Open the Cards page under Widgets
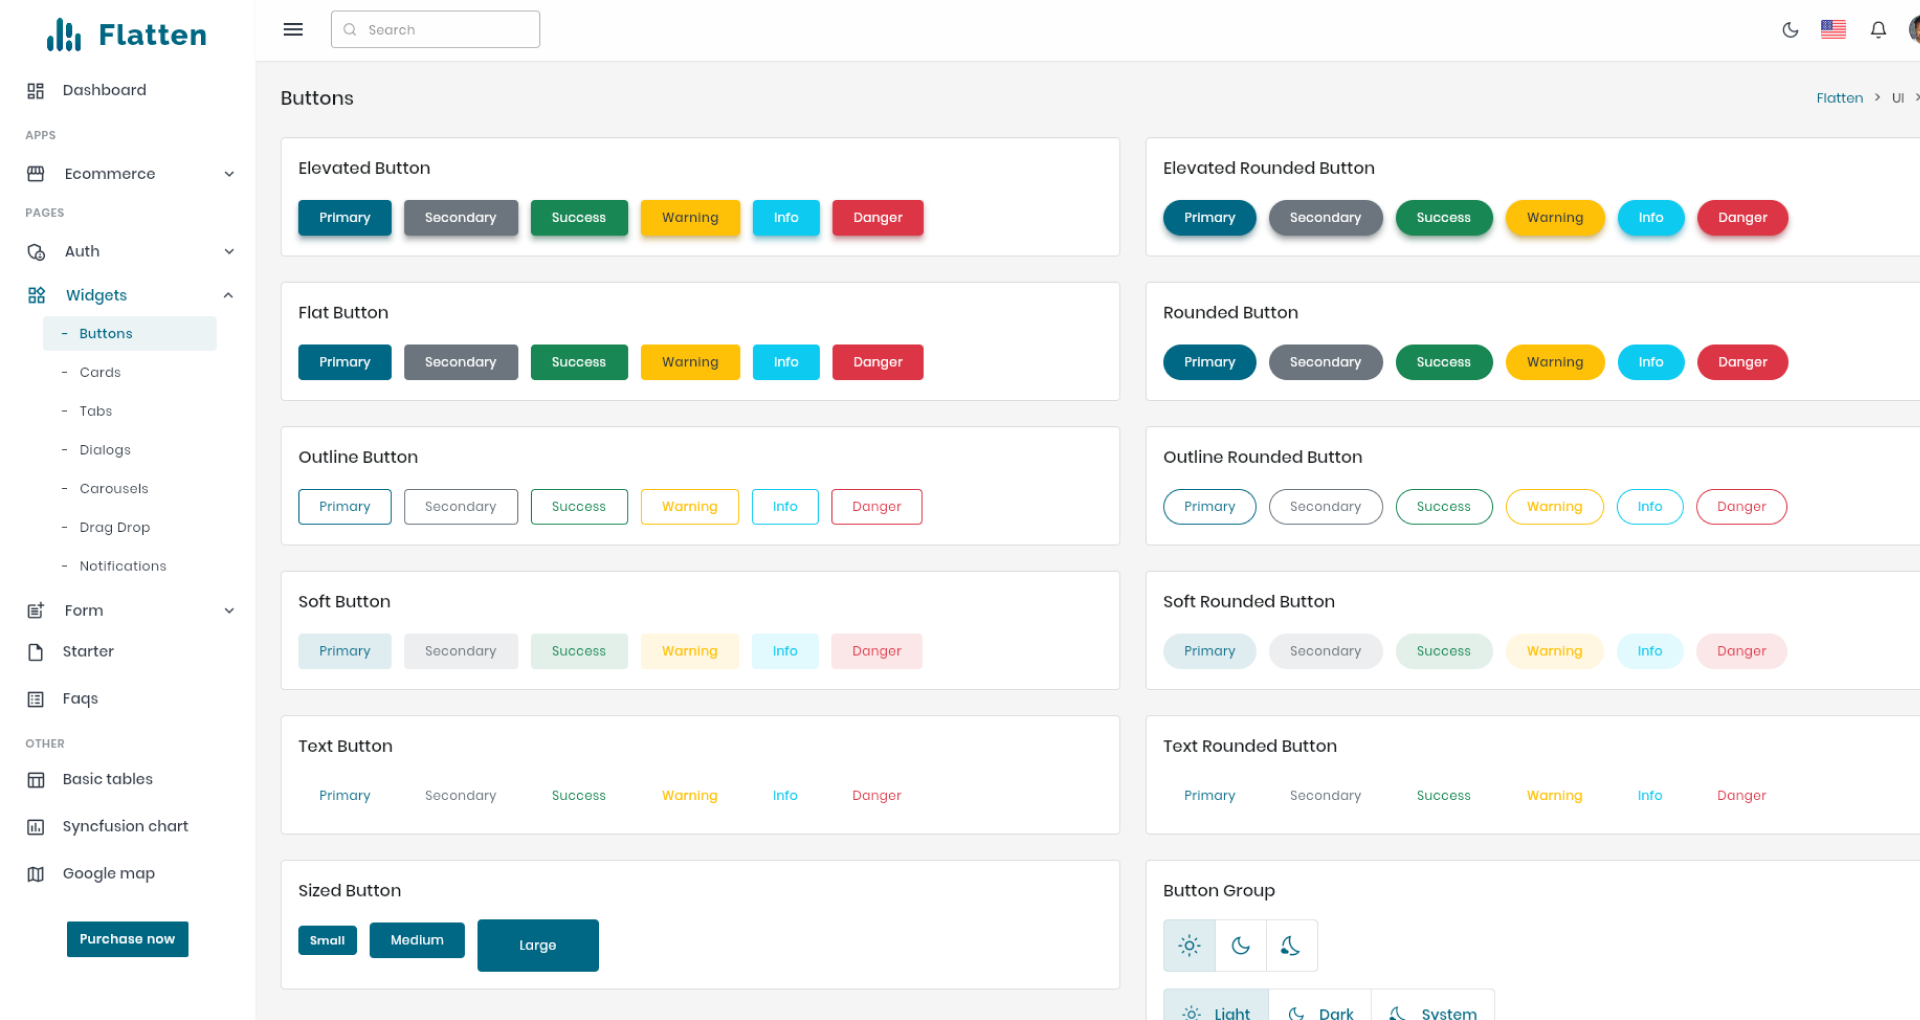Screen dimensions: 1920x1020 coord(99,372)
